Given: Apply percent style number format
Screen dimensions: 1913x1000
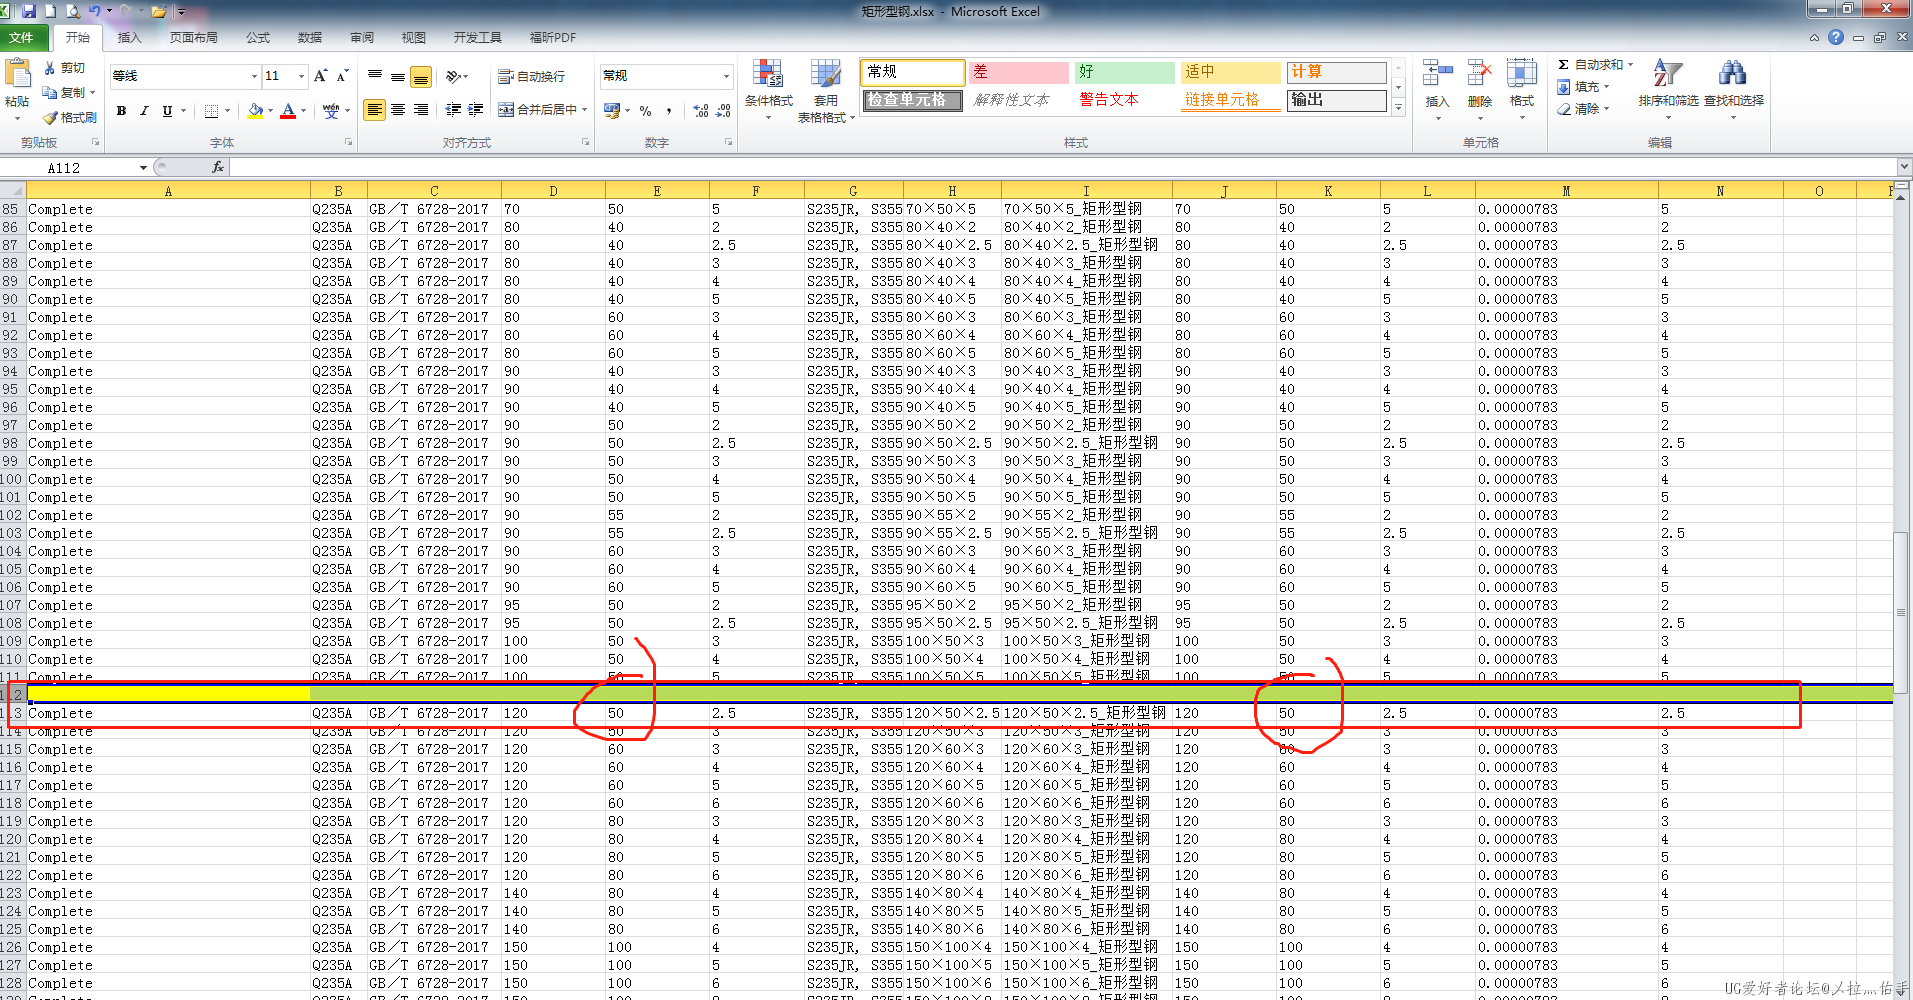Looking at the screenshot, I should pyautogui.click(x=646, y=111).
